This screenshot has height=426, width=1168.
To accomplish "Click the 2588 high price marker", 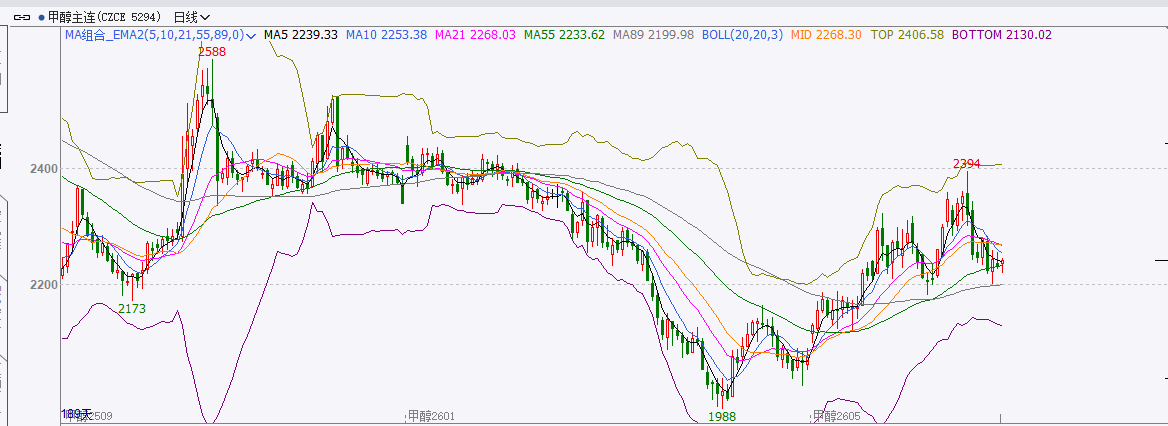I will (x=211, y=51).
